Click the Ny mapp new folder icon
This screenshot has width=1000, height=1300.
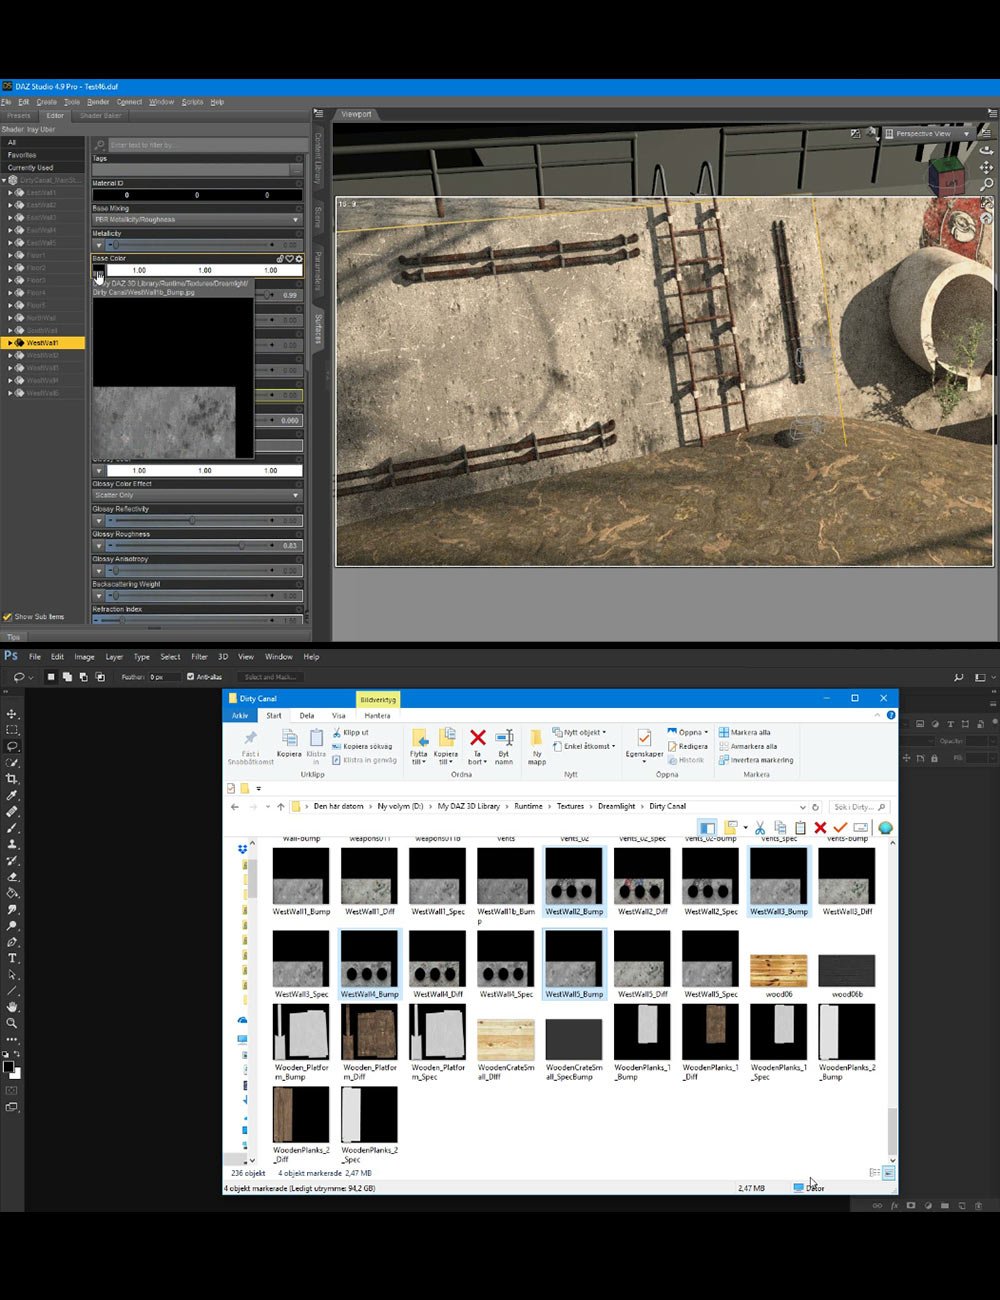537,738
